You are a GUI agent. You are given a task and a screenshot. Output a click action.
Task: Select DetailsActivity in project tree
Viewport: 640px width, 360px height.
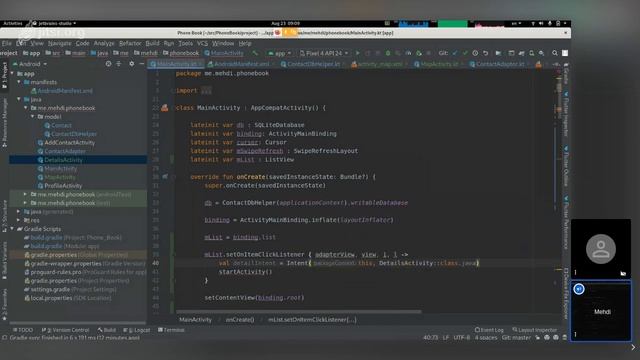pyautogui.click(x=63, y=160)
